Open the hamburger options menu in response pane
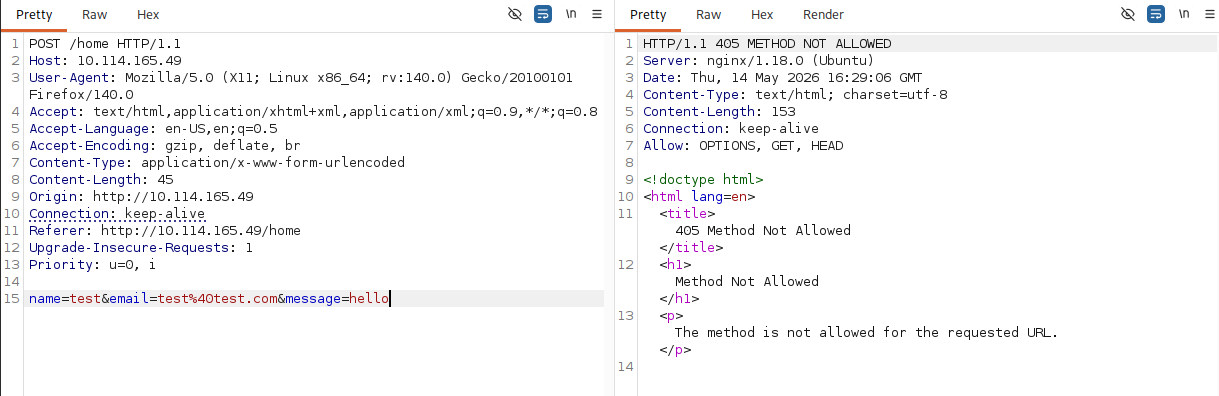The width and height of the screenshot is (1219, 396). tap(1209, 14)
